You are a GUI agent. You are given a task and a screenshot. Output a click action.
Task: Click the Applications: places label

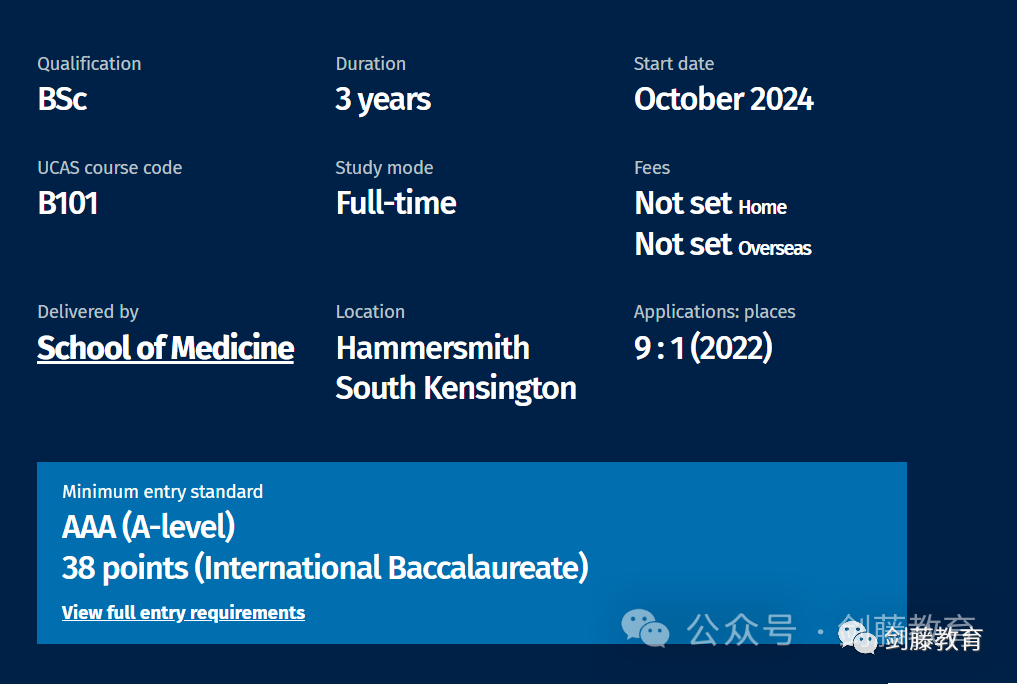[714, 312]
